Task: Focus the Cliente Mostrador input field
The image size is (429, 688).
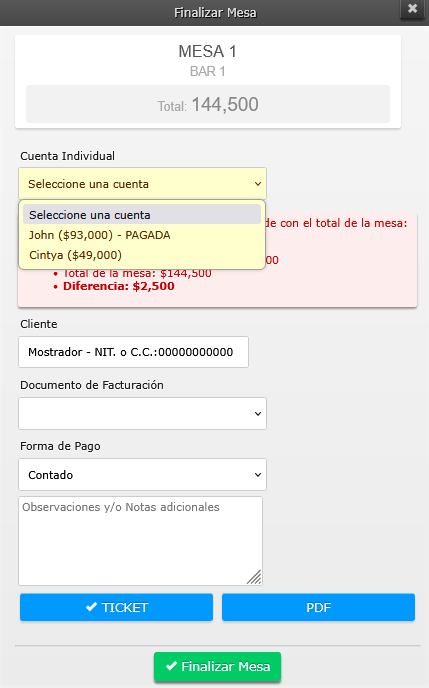Action: click(x=133, y=352)
